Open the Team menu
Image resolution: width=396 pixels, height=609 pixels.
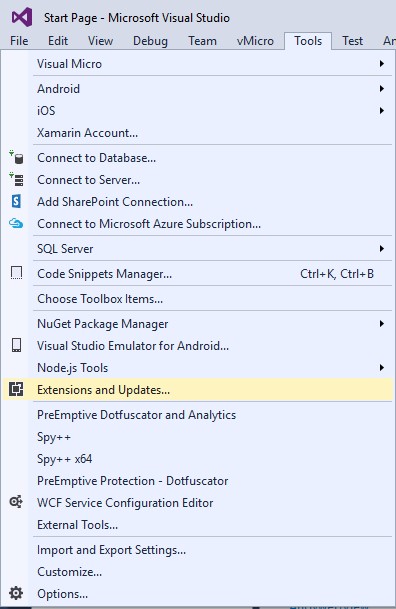point(202,41)
